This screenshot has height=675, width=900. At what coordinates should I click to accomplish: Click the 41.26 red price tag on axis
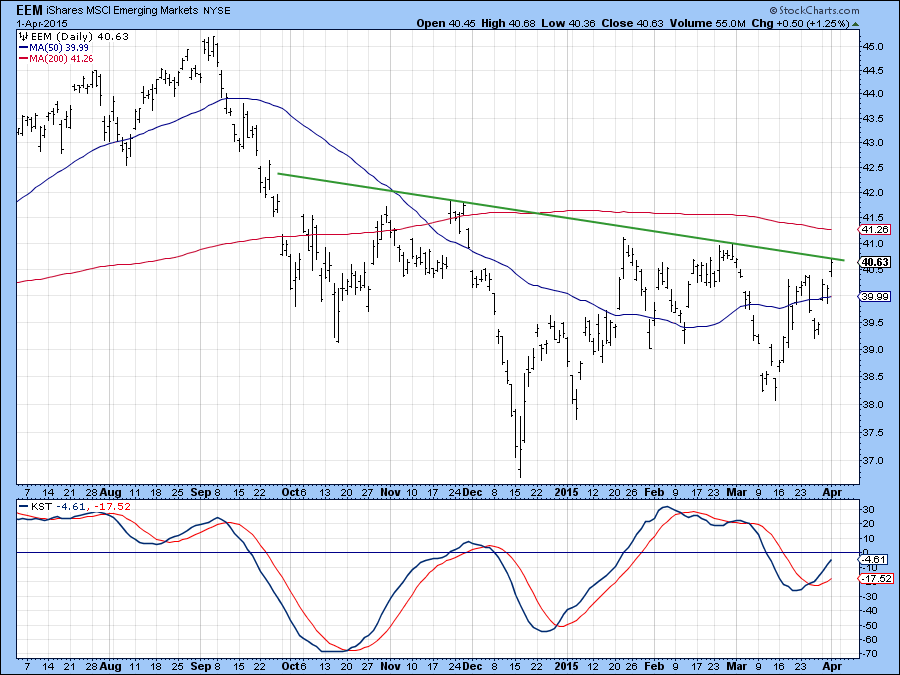click(875, 230)
